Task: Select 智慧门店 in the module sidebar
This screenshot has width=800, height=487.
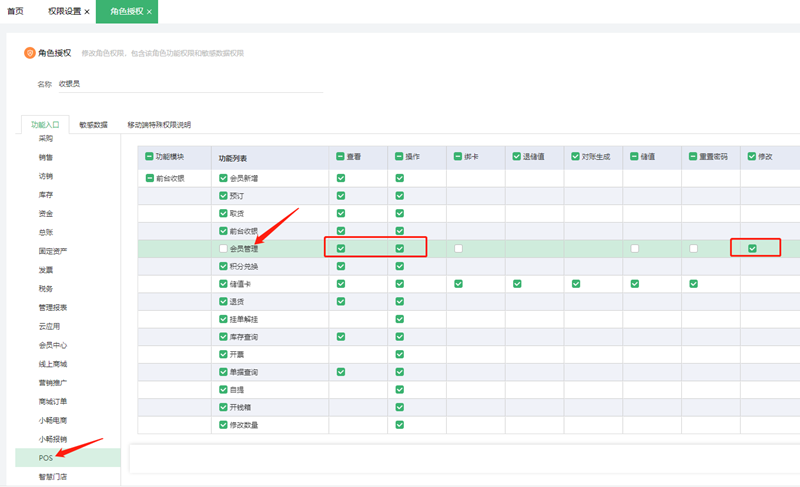Action: 53,477
